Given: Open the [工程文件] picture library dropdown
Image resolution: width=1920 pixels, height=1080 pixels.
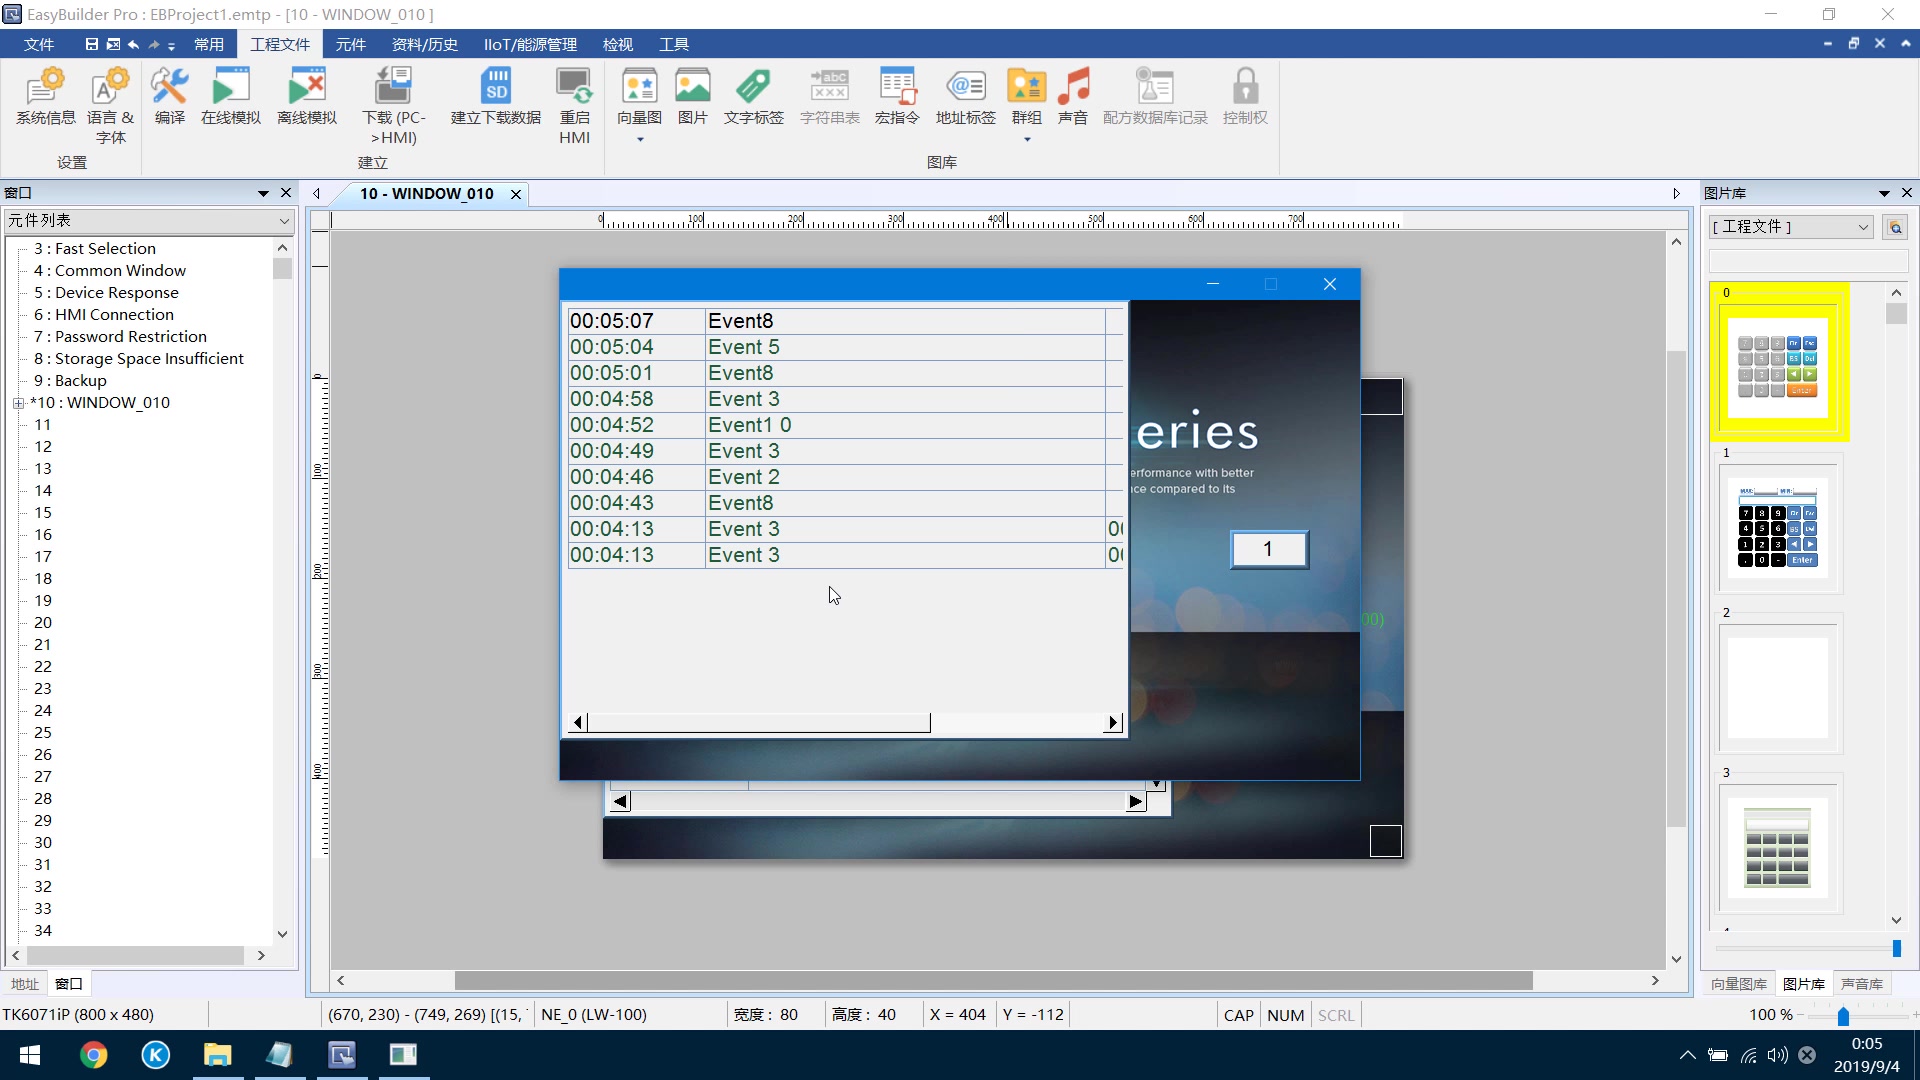Looking at the screenshot, I should pyautogui.click(x=1863, y=227).
